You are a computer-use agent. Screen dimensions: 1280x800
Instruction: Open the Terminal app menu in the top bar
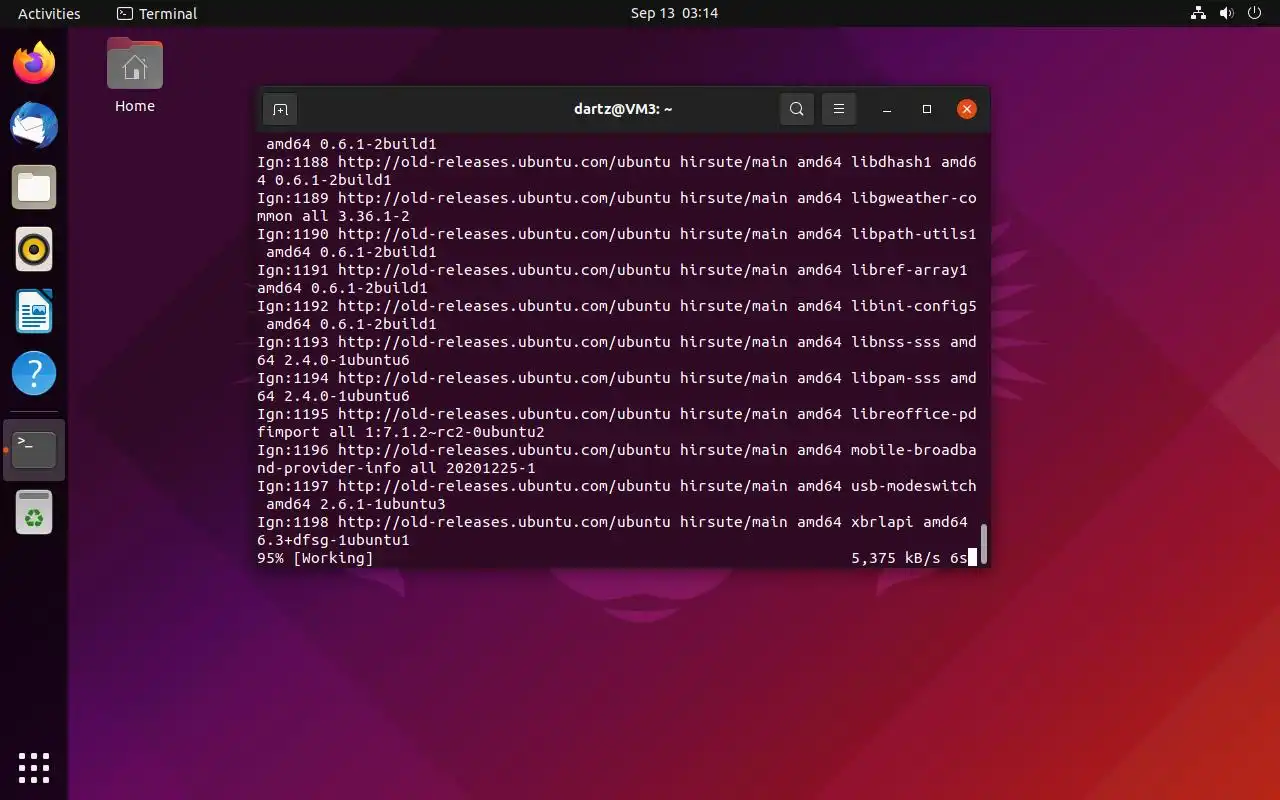click(157, 13)
